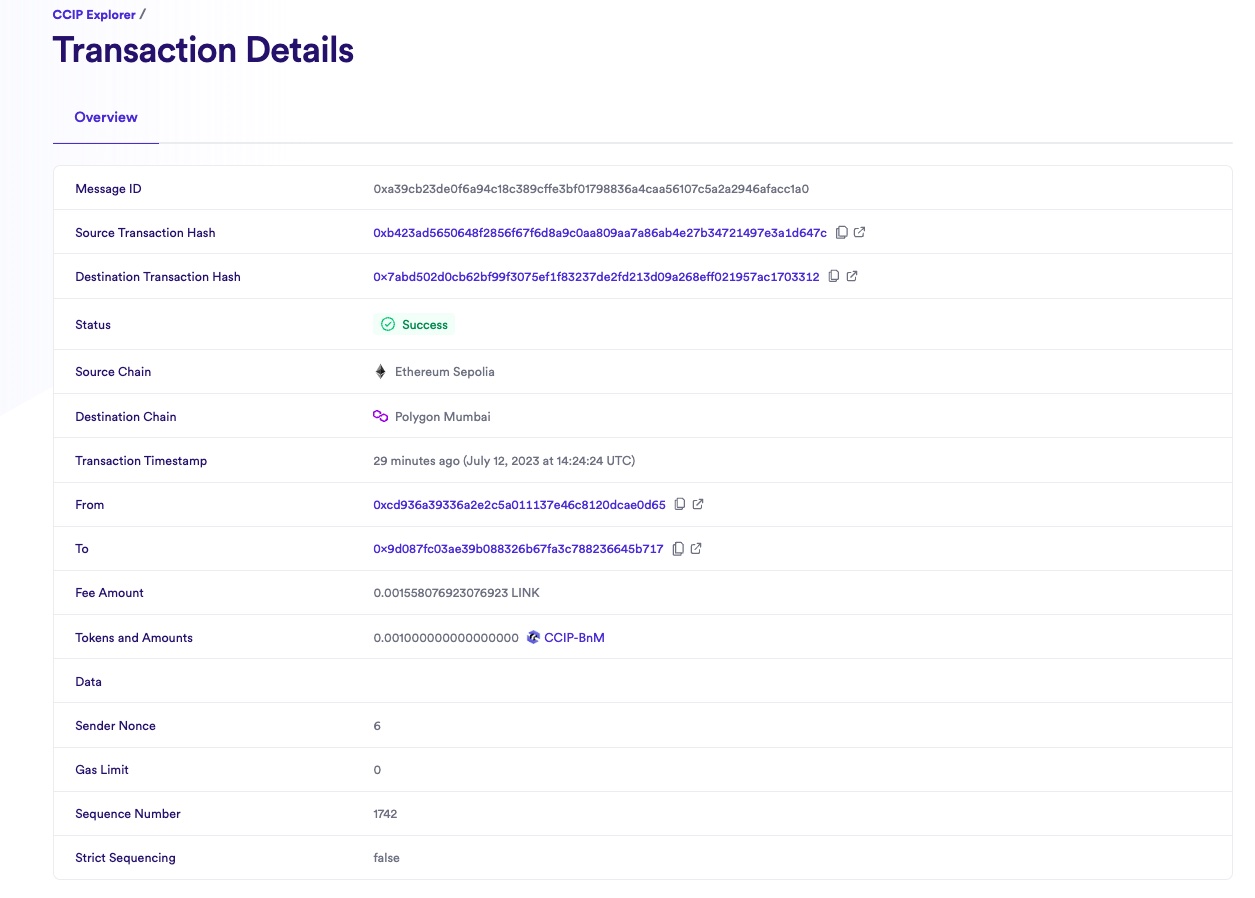Viewport: 1255px width, 898px height.
Task: Open Destination Transaction Hash external link icon
Action: (852, 277)
